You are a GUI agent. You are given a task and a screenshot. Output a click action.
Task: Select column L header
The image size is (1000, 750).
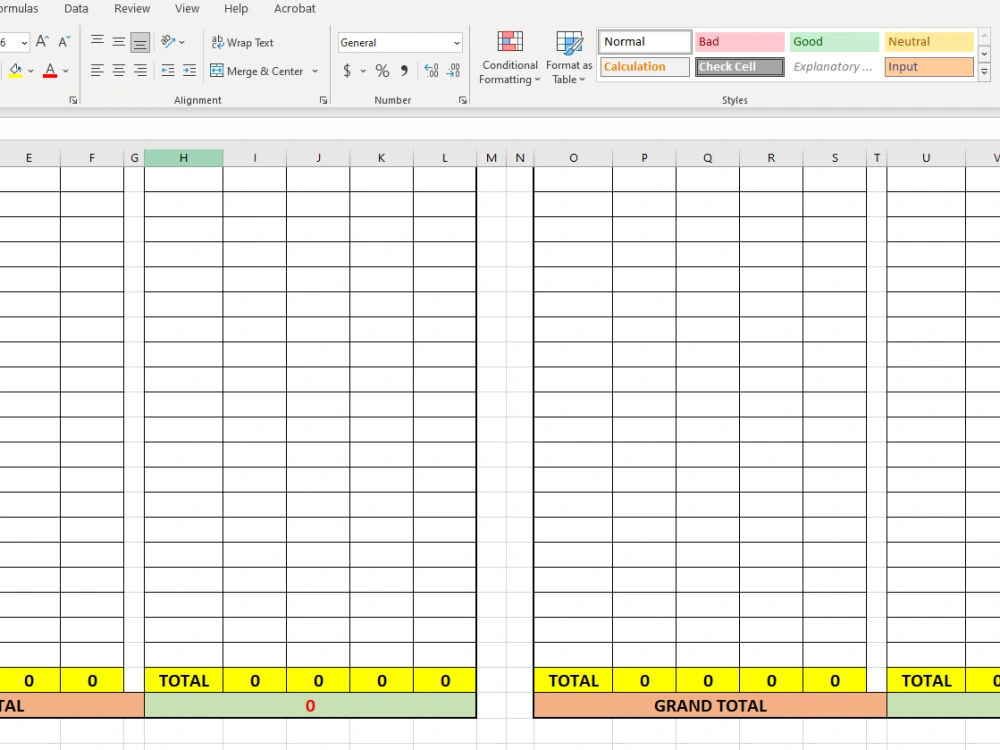click(x=445, y=158)
